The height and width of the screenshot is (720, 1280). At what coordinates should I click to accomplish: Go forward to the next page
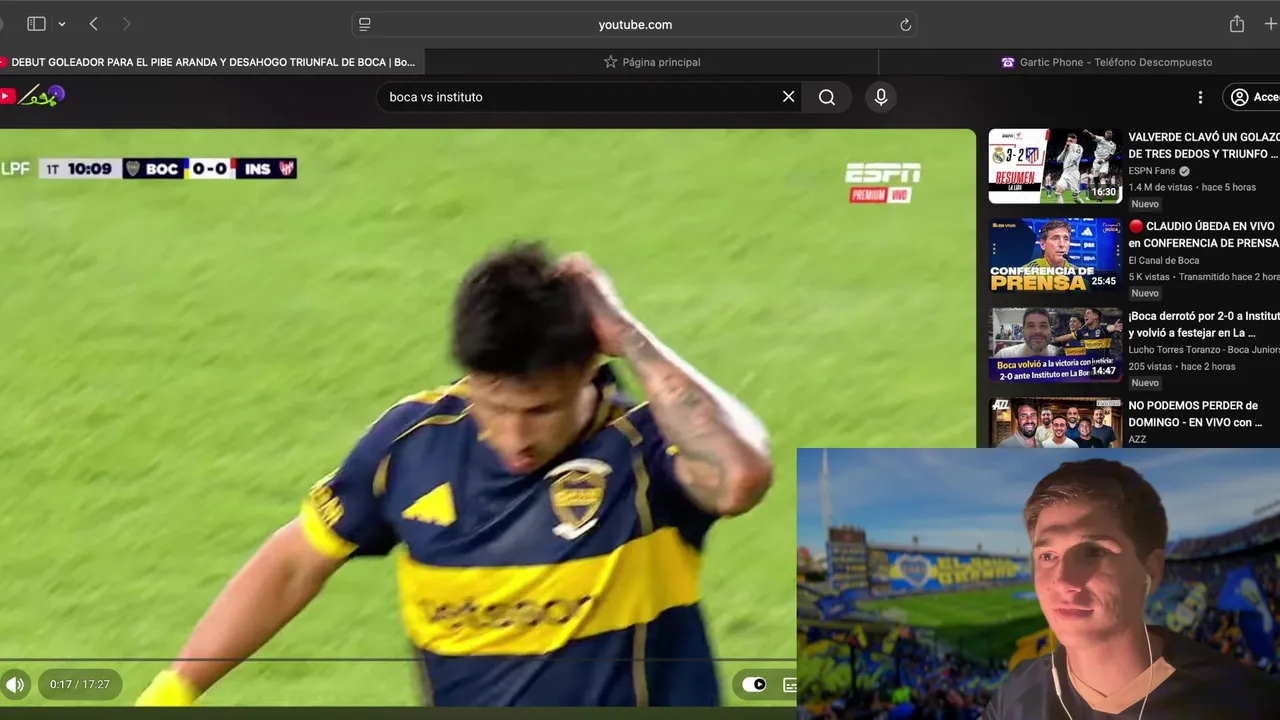[x=126, y=24]
